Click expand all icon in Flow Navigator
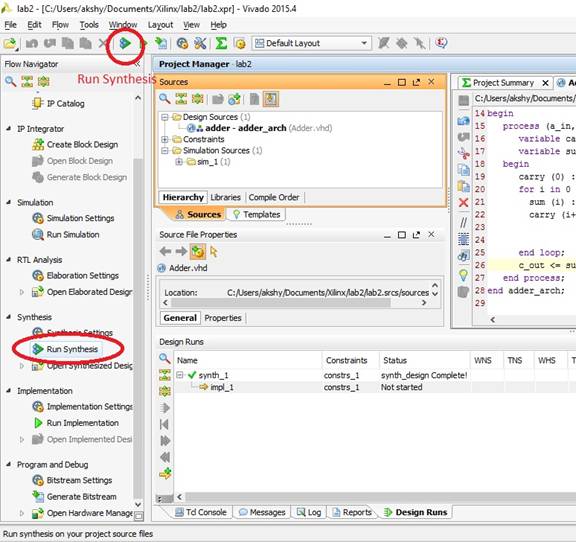 point(43,81)
